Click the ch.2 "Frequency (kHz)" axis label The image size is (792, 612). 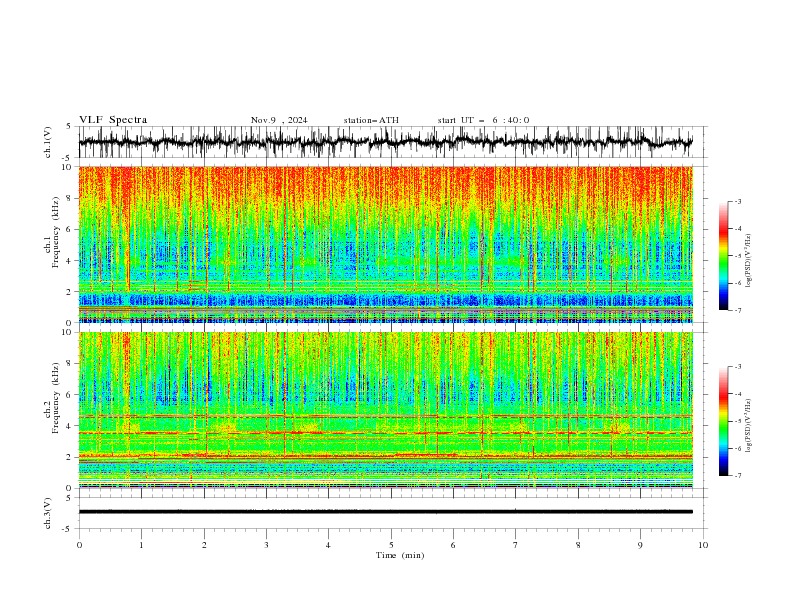click(x=57, y=398)
